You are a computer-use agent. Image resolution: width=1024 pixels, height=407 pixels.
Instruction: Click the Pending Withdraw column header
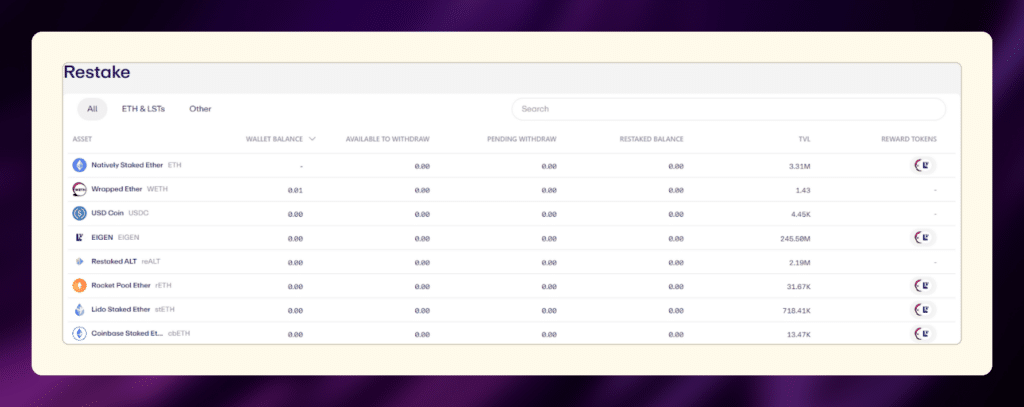(522, 139)
